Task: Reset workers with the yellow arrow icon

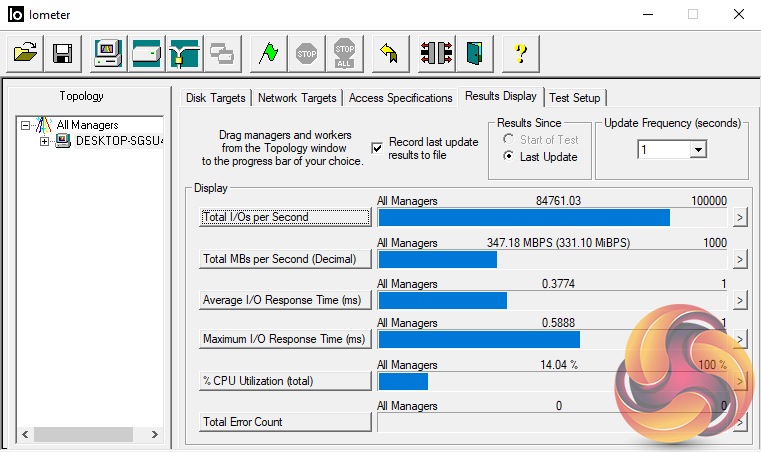Action: pos(390,53)
